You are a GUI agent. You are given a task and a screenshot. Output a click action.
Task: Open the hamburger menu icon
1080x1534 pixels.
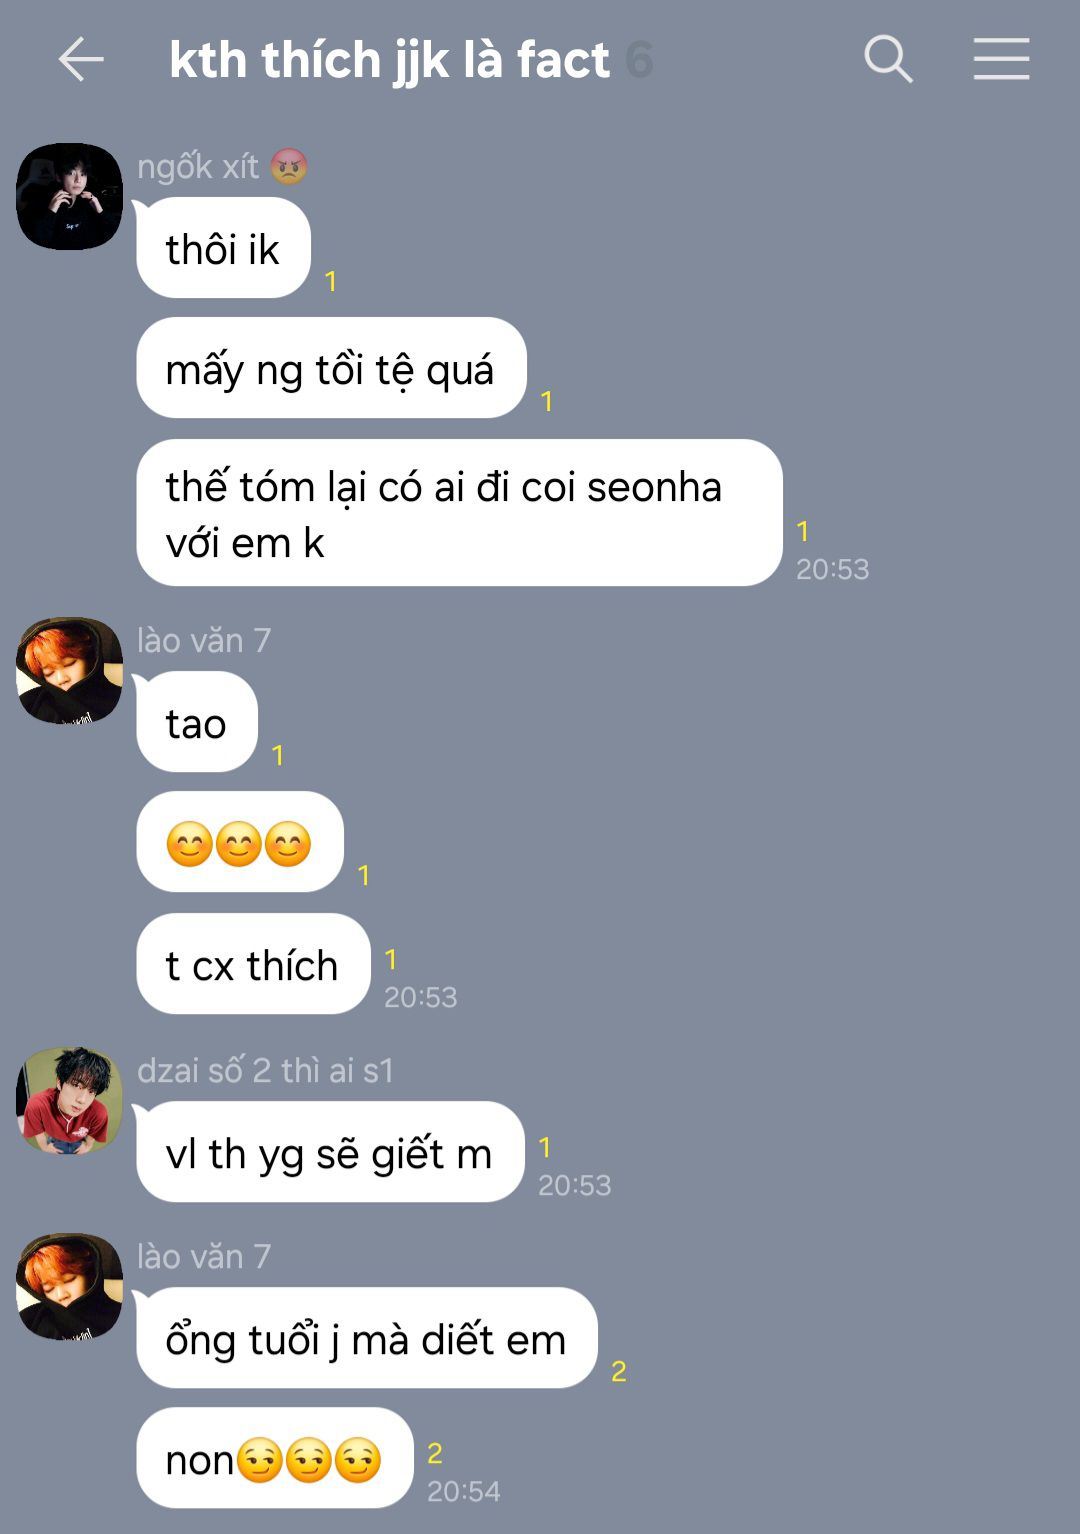tap(1001, 59)
